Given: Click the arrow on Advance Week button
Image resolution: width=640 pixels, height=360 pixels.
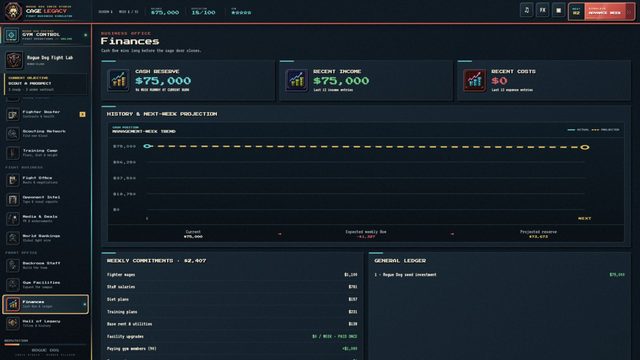Looking at the screenshot, I should pos(630,11).
